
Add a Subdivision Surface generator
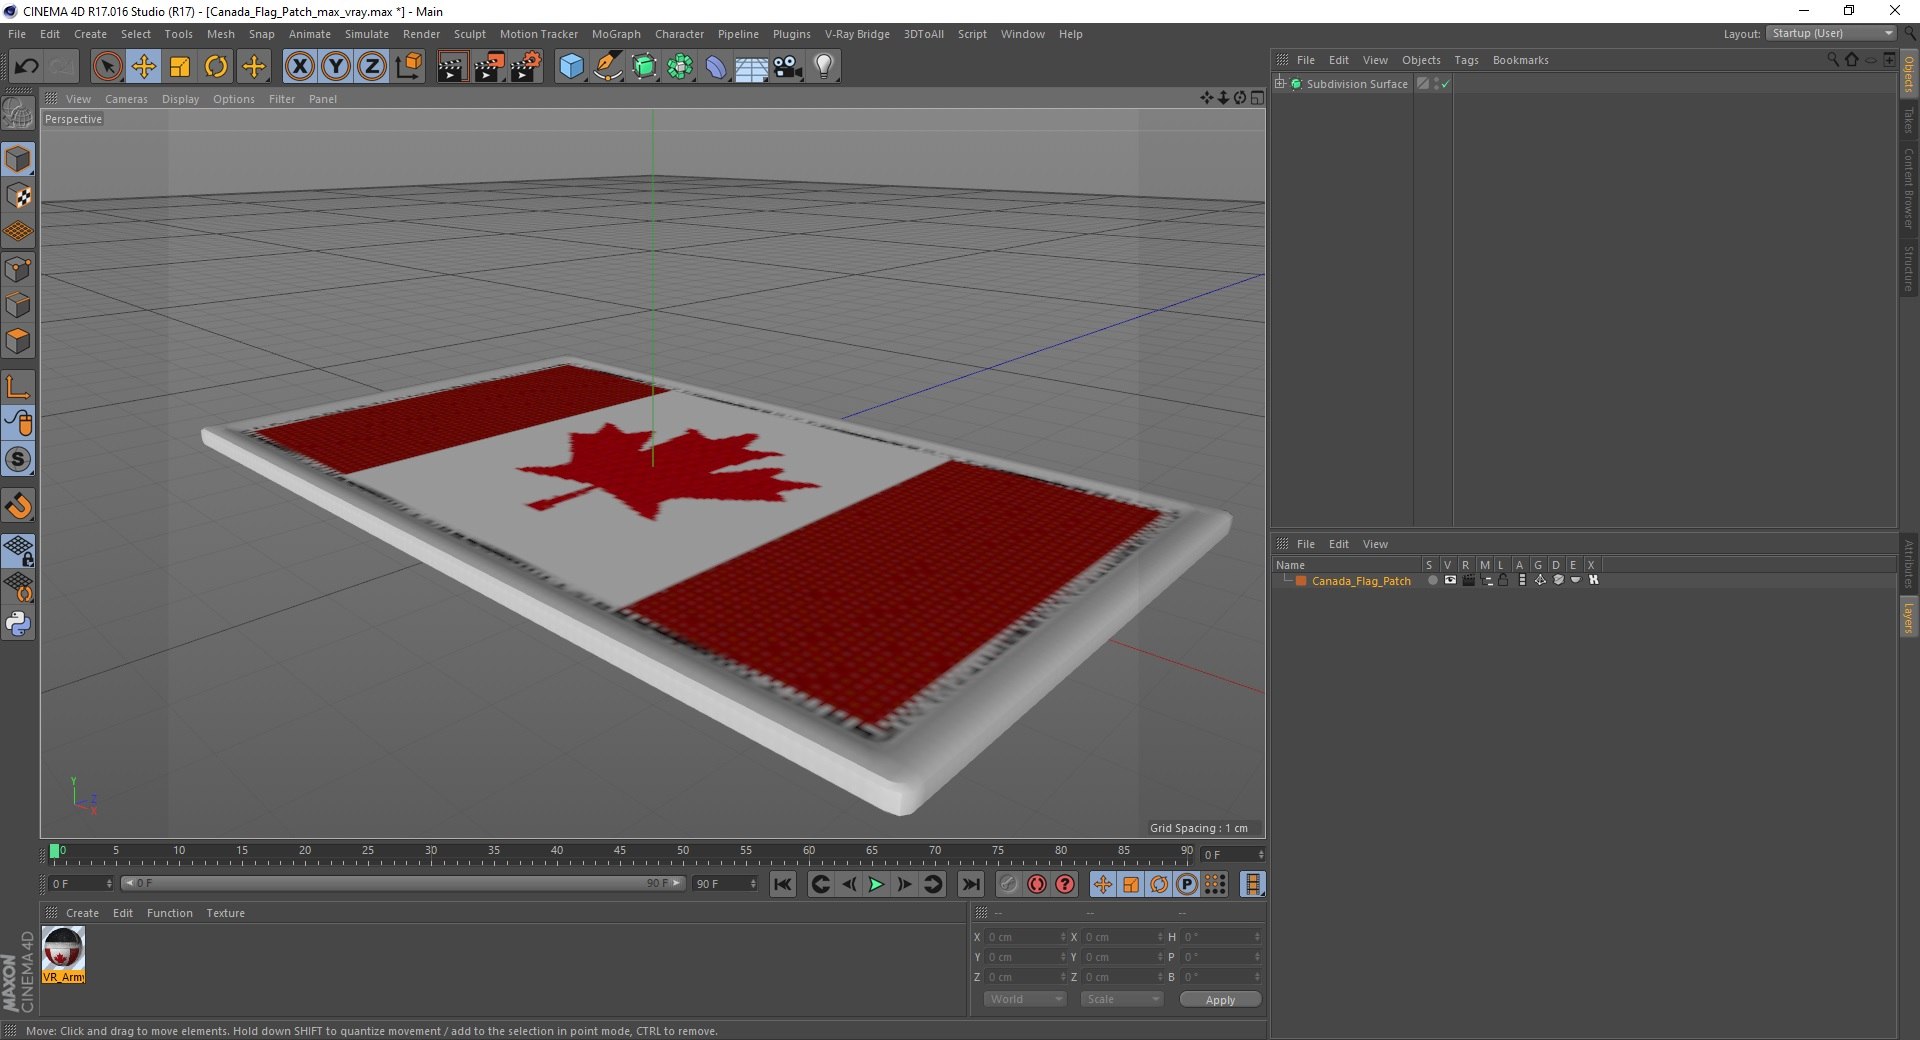pos(644,67)
